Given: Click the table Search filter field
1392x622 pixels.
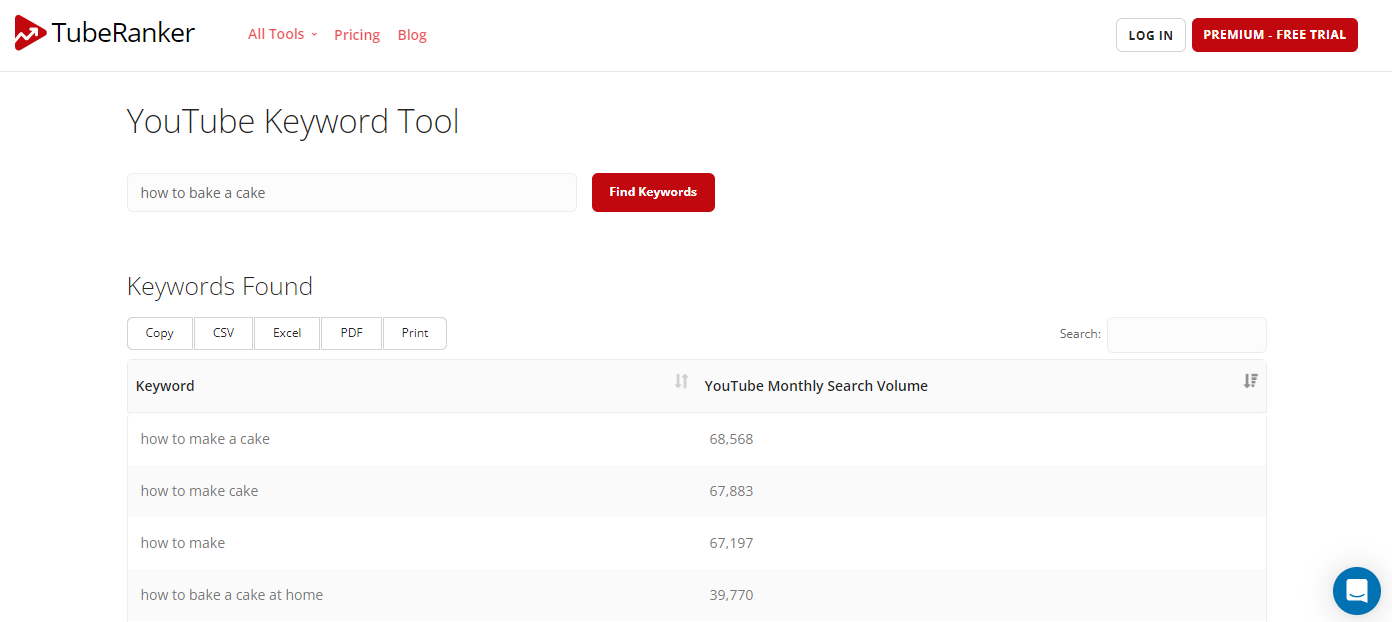Looking at the screenshot, I should 1187,334.
